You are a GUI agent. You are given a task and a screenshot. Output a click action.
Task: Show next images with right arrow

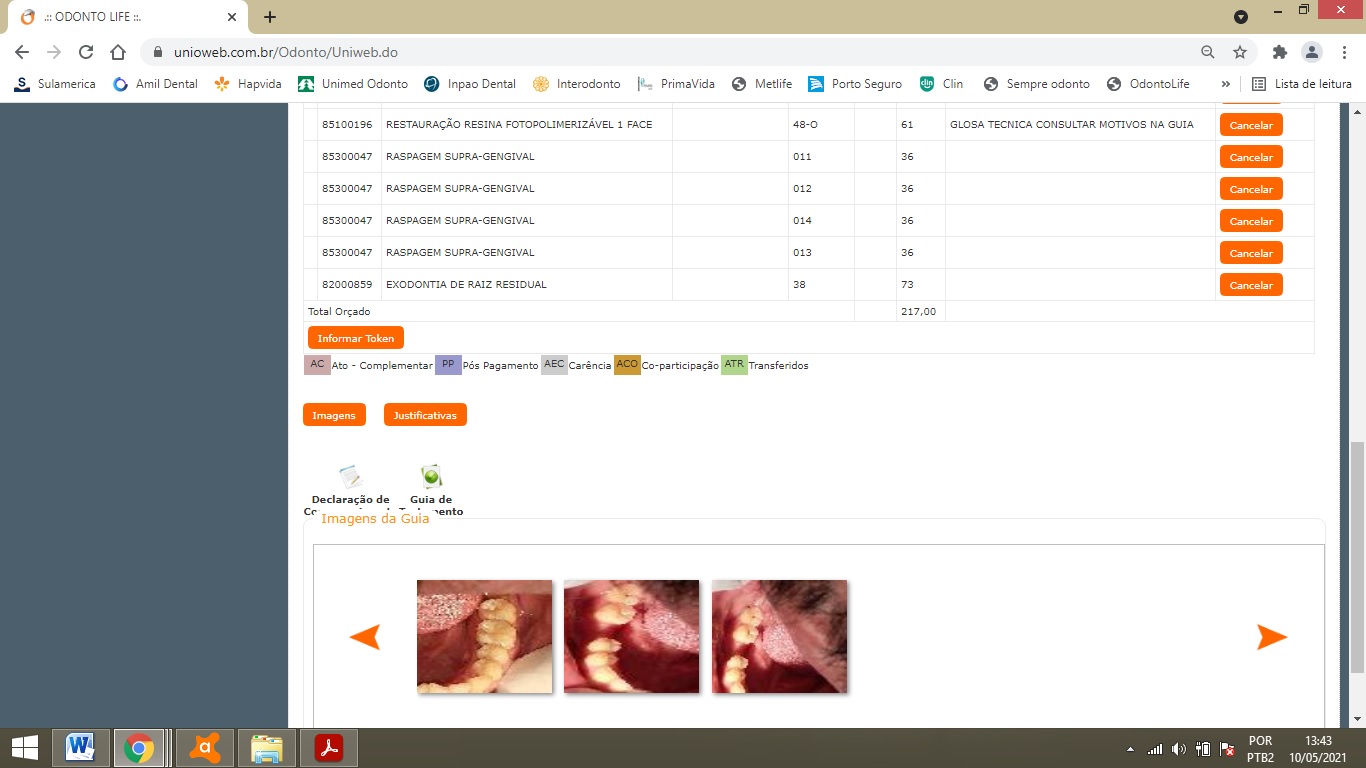click(1272, 637)
